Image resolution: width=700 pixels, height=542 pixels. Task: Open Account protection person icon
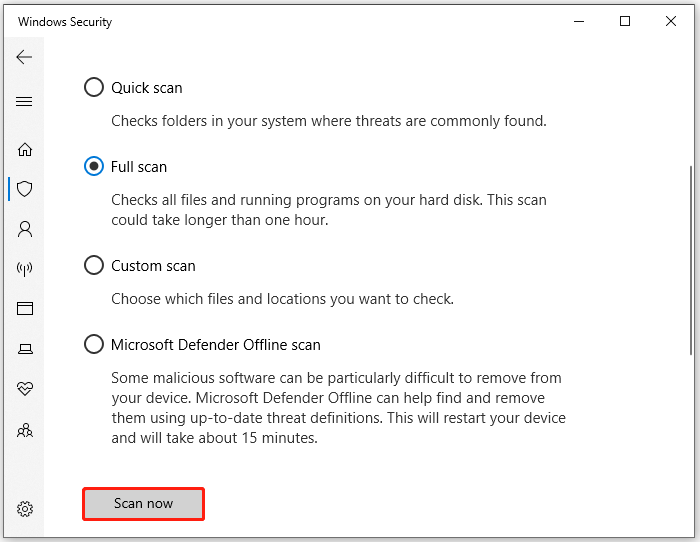[25, 229]
